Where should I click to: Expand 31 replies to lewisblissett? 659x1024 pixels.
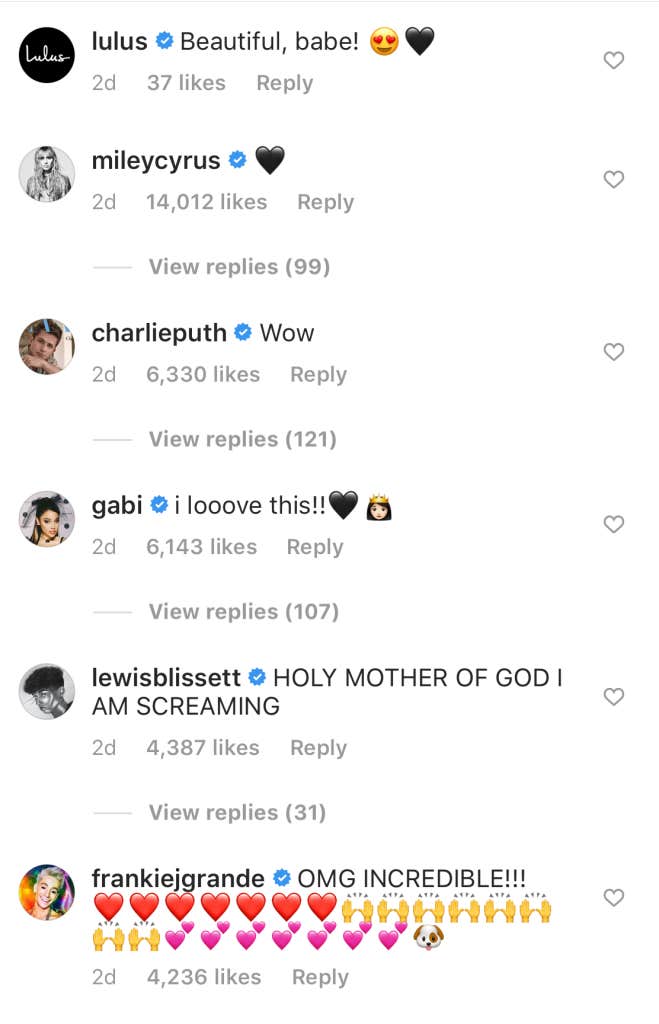tap(237, 812)
